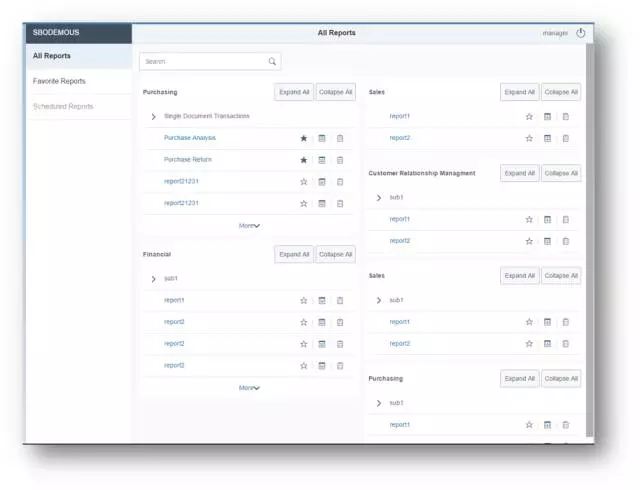Open calendar icon on Purchase Return row

click(322, 160)
